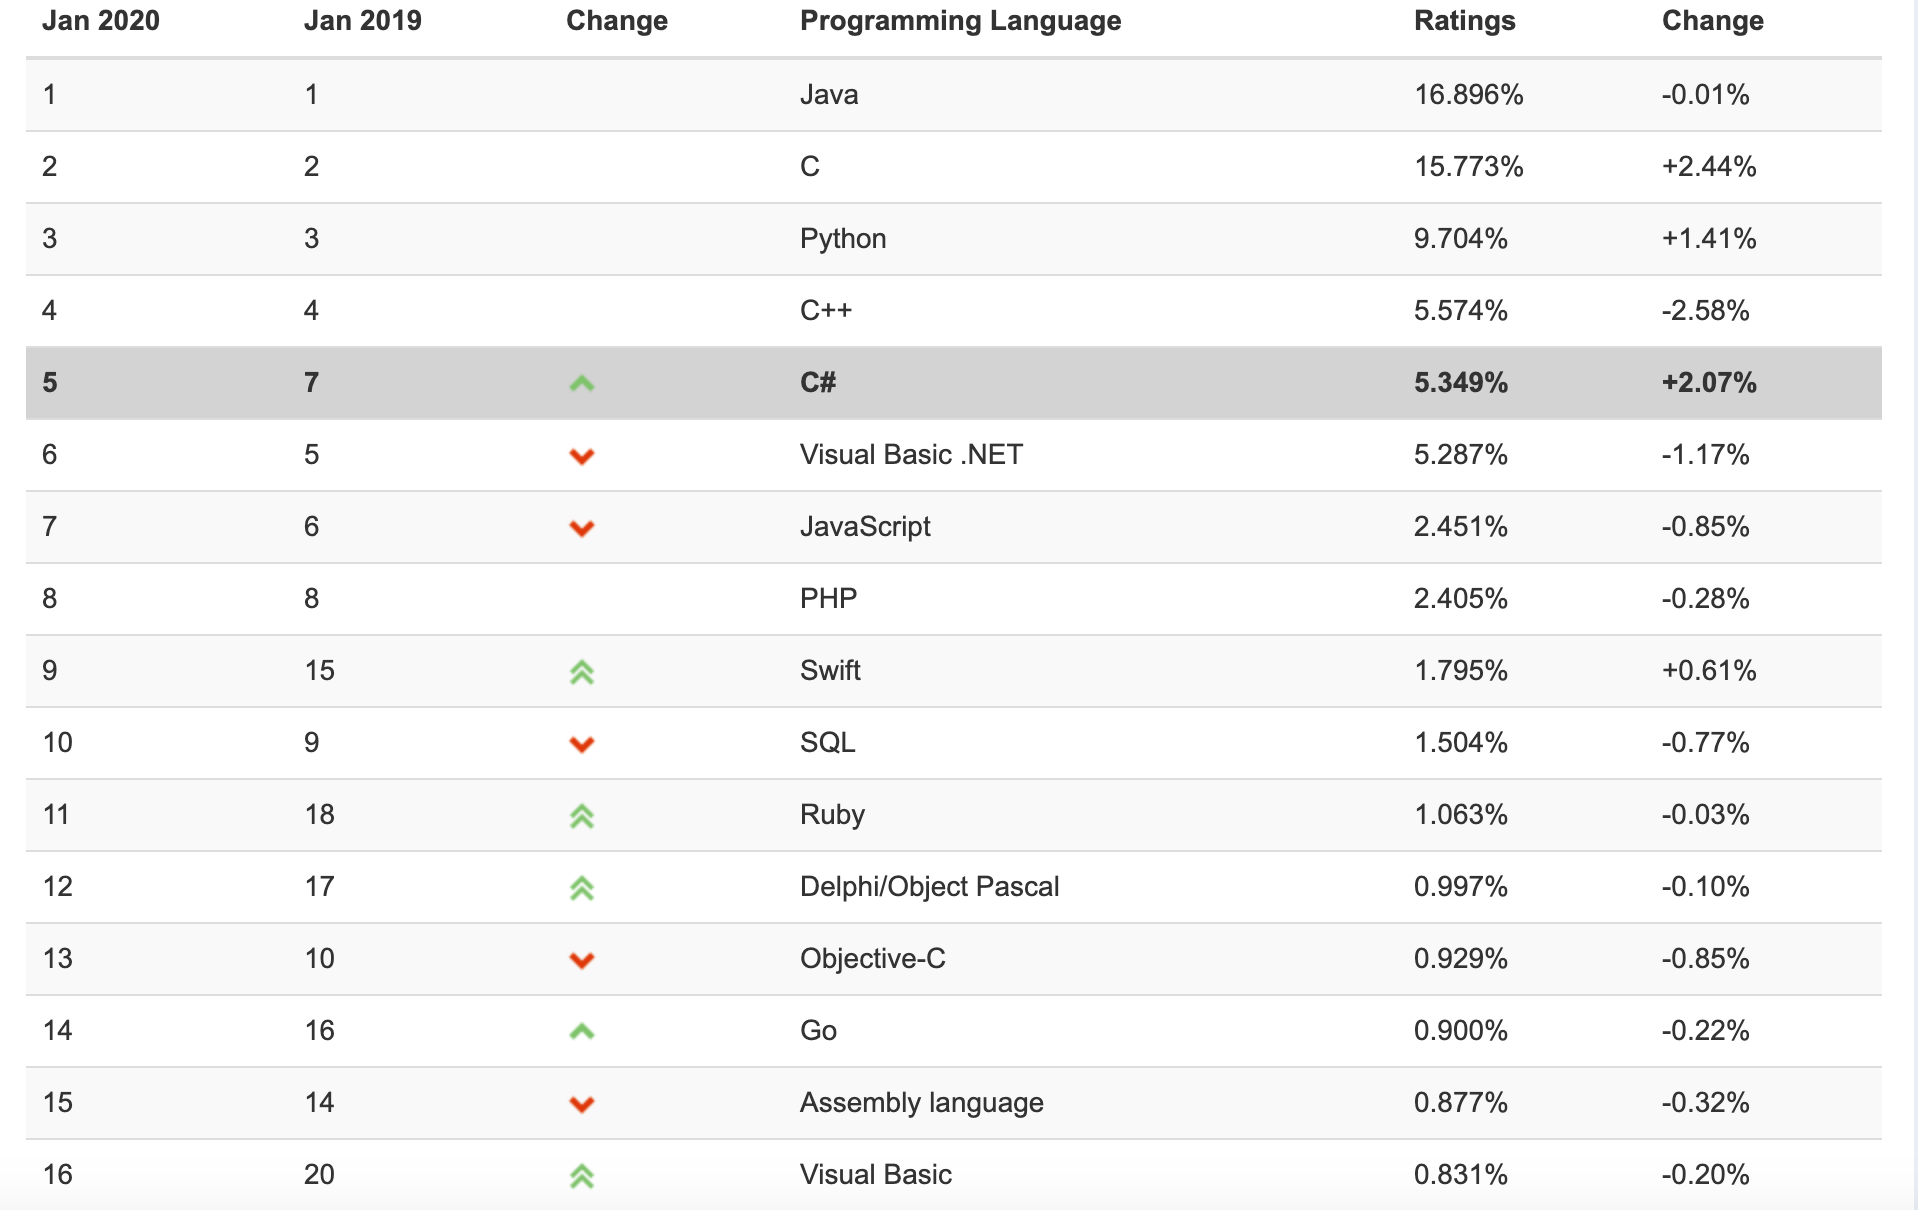Click the red down arrow in SQL row
Screen dimensions: 1918x1210
point(582,744)
